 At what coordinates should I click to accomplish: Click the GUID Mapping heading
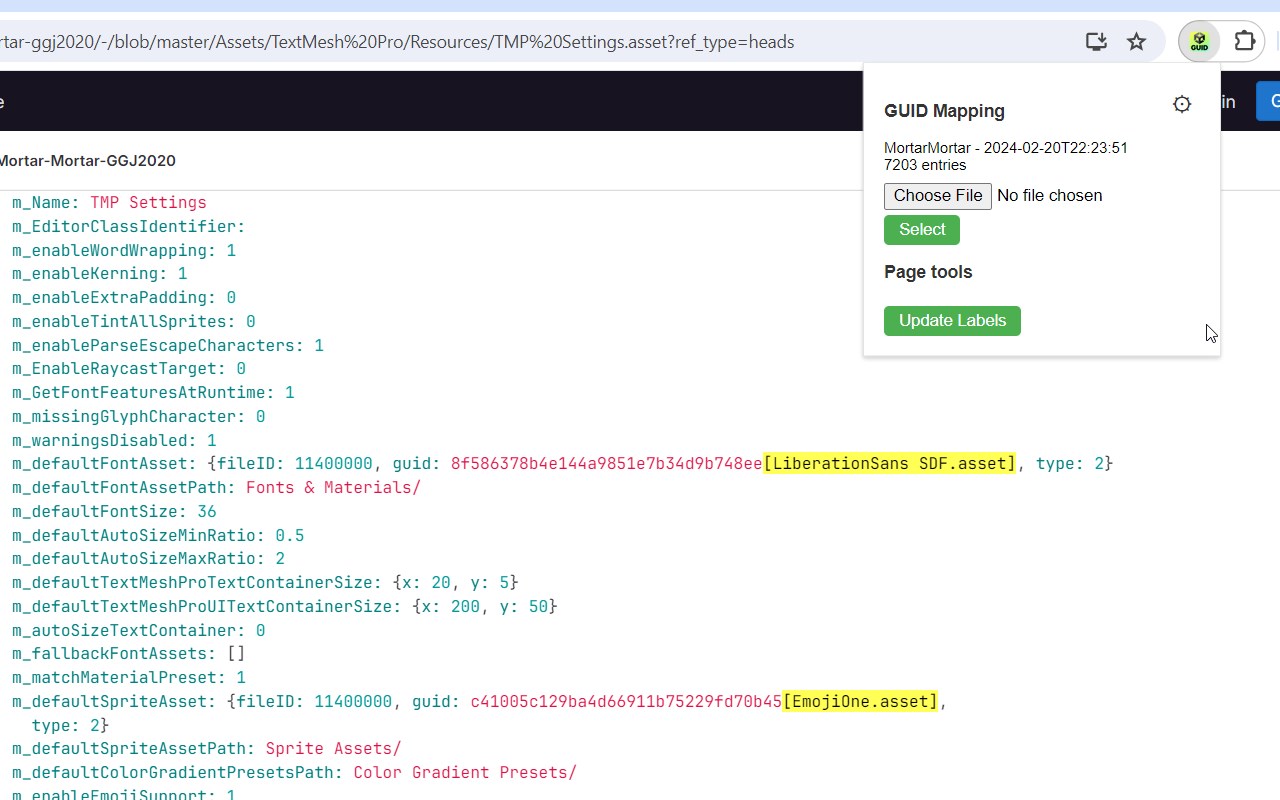point(944,111)
